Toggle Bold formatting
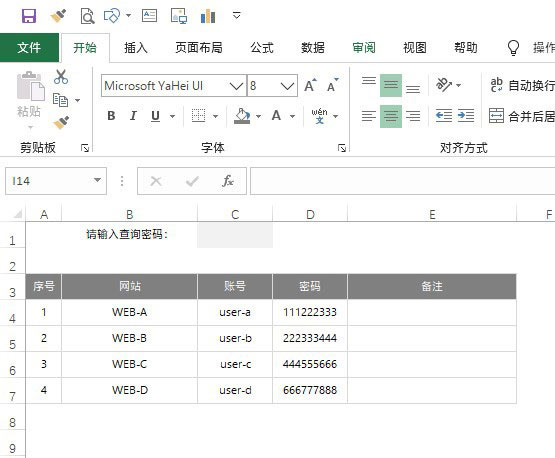 click(111, 116)
